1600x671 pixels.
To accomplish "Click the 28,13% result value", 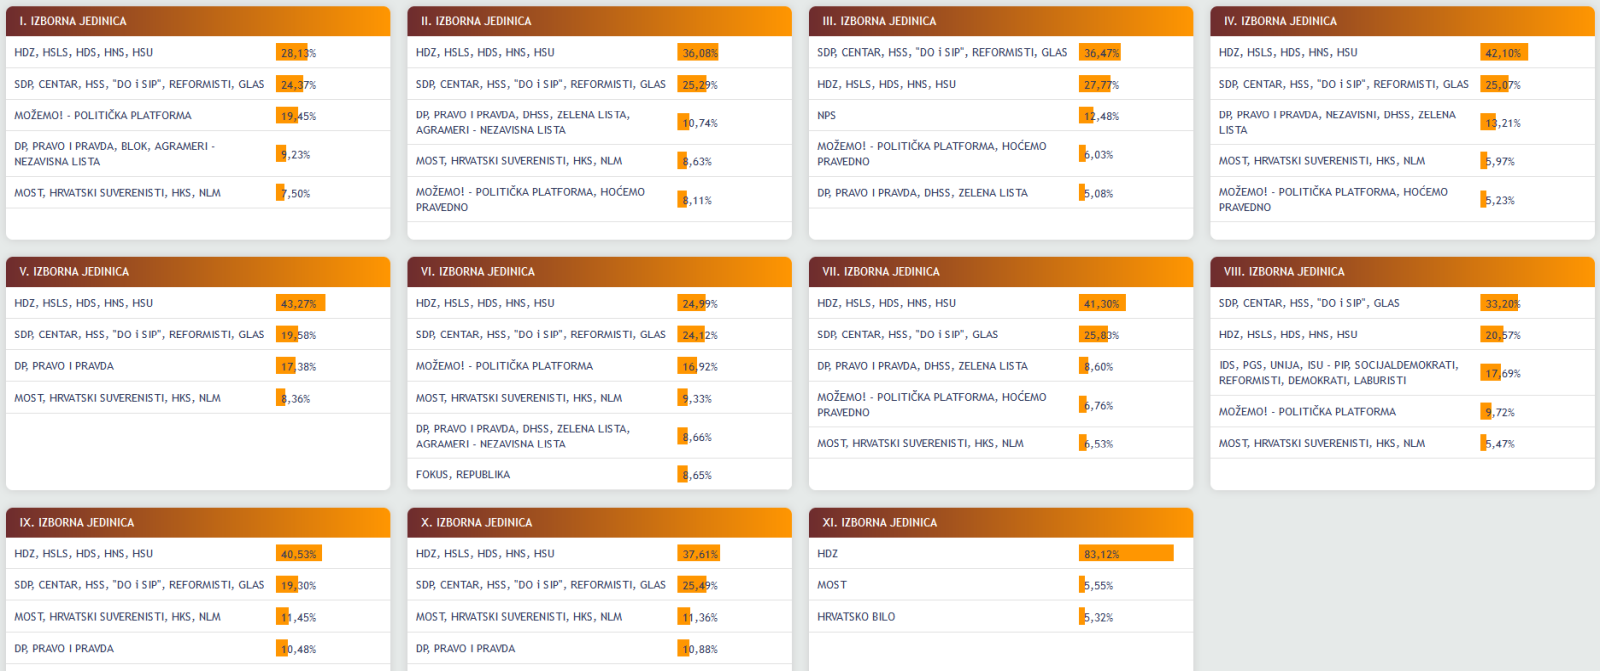I will [x=298, y=53].
